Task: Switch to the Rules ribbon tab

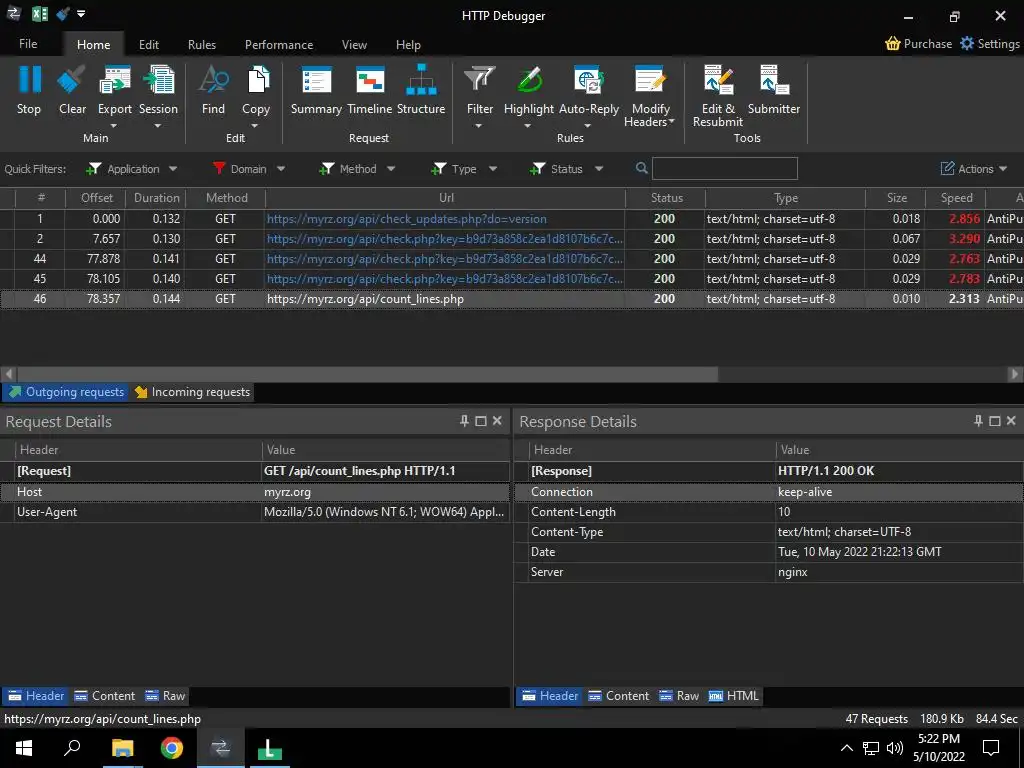Action: [202, 44]
